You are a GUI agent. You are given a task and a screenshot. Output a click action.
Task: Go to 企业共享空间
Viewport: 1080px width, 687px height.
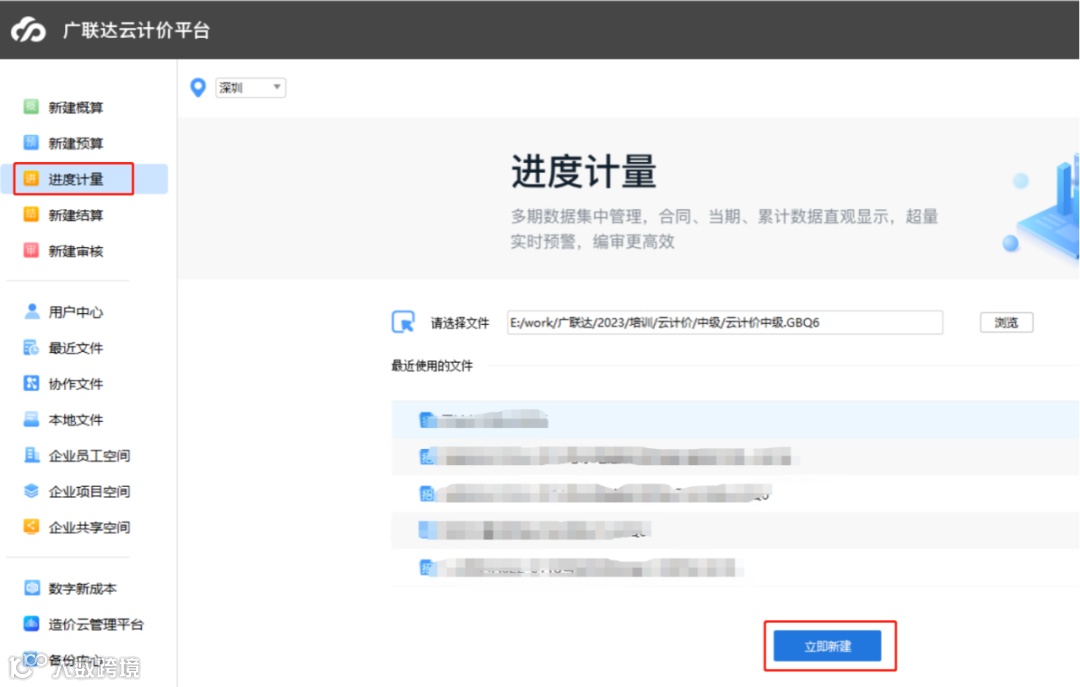(90, 527)
